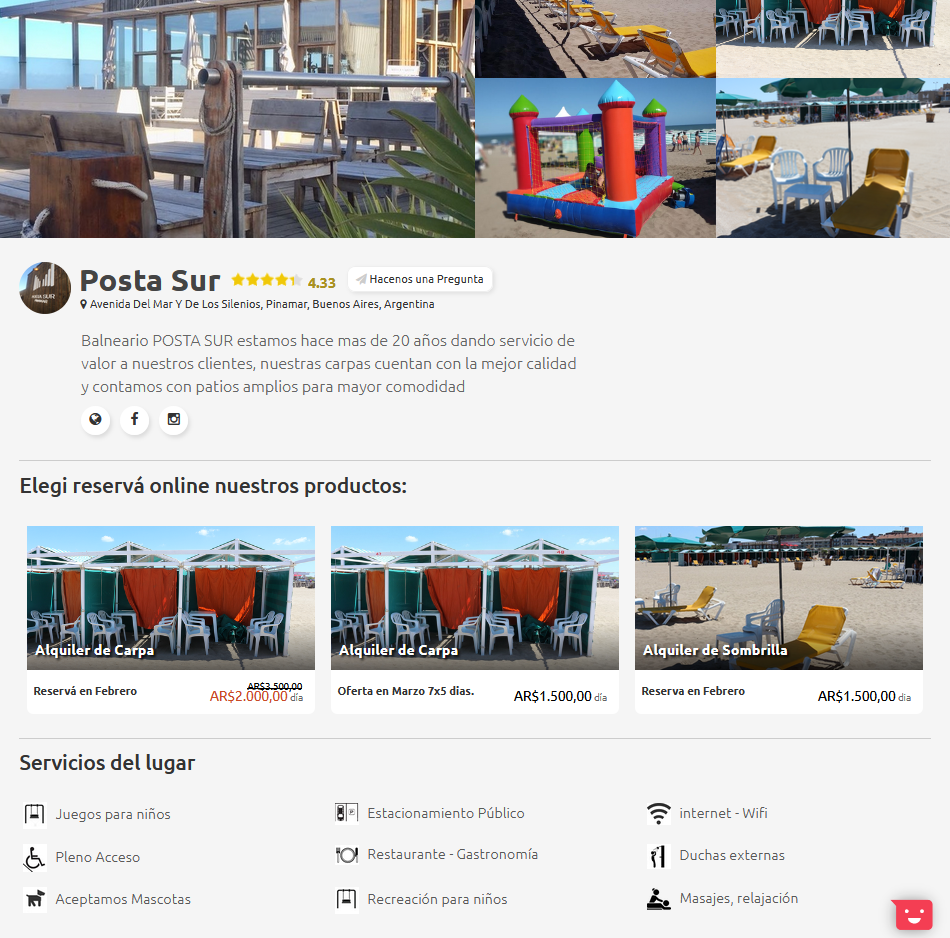Image resolution: width=950 pixels, height=938 pixels.
Task: Click the Restaurante Gastronomía plate icon
Action: (347, 854)
